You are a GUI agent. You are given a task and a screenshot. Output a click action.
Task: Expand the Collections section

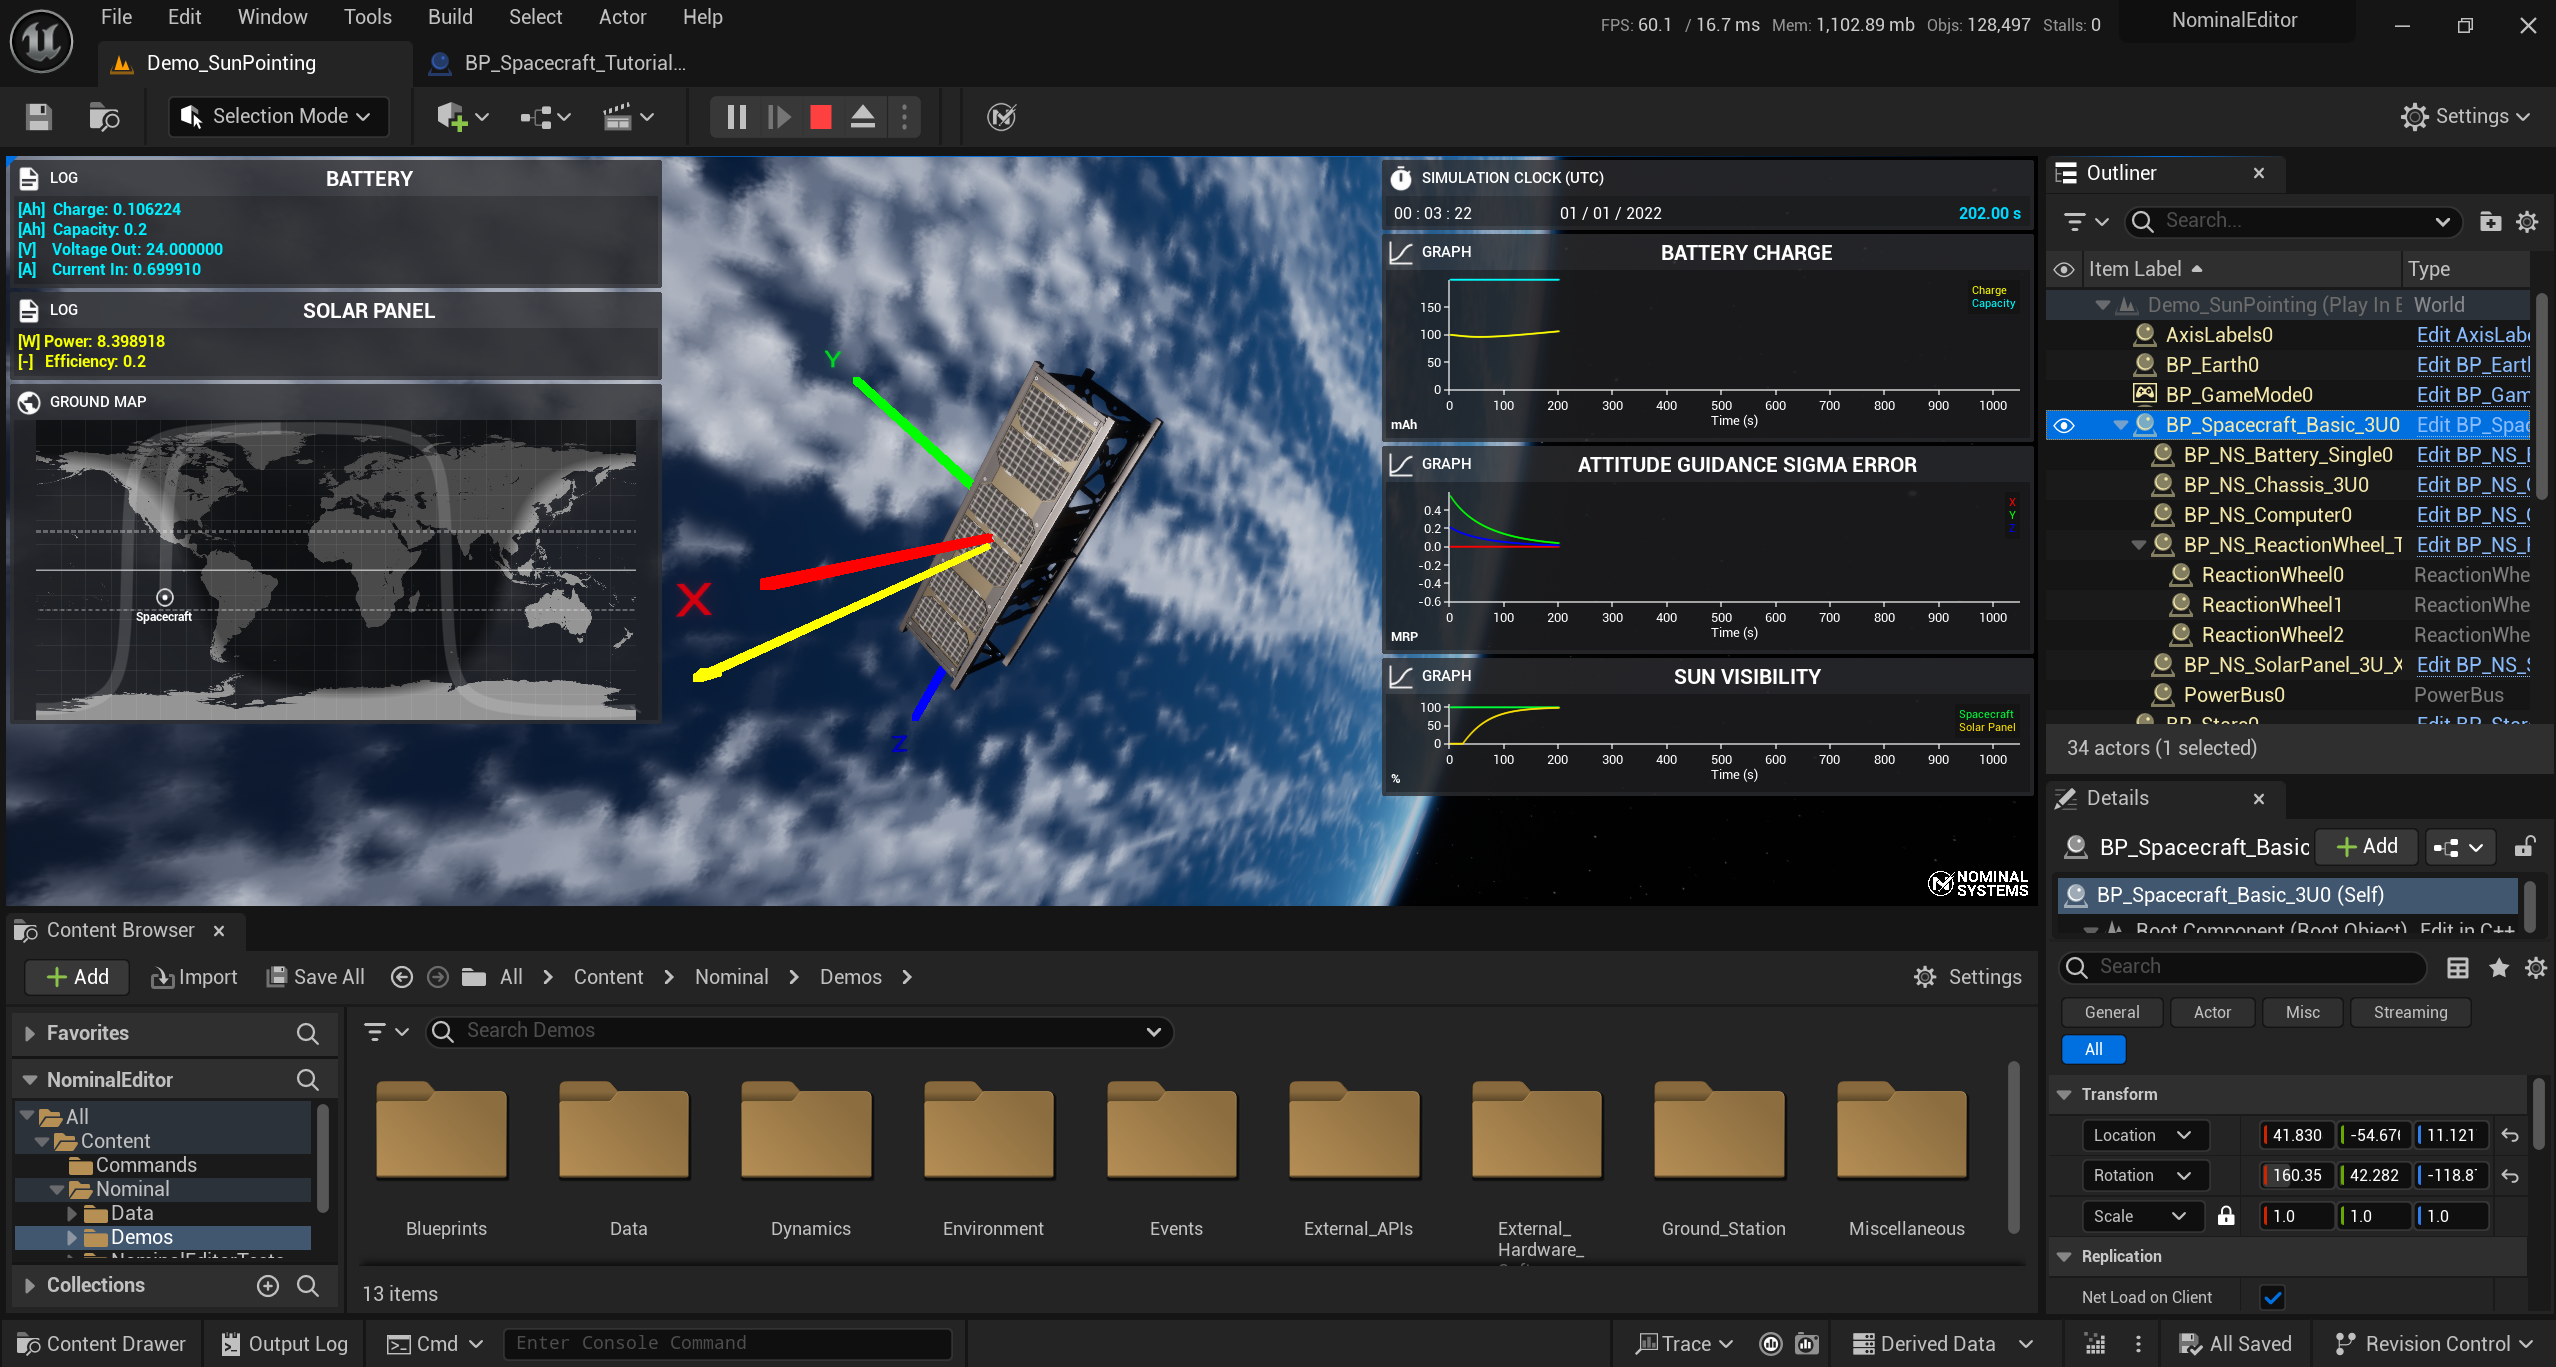pyautogui.click(x=29, y=1286)
